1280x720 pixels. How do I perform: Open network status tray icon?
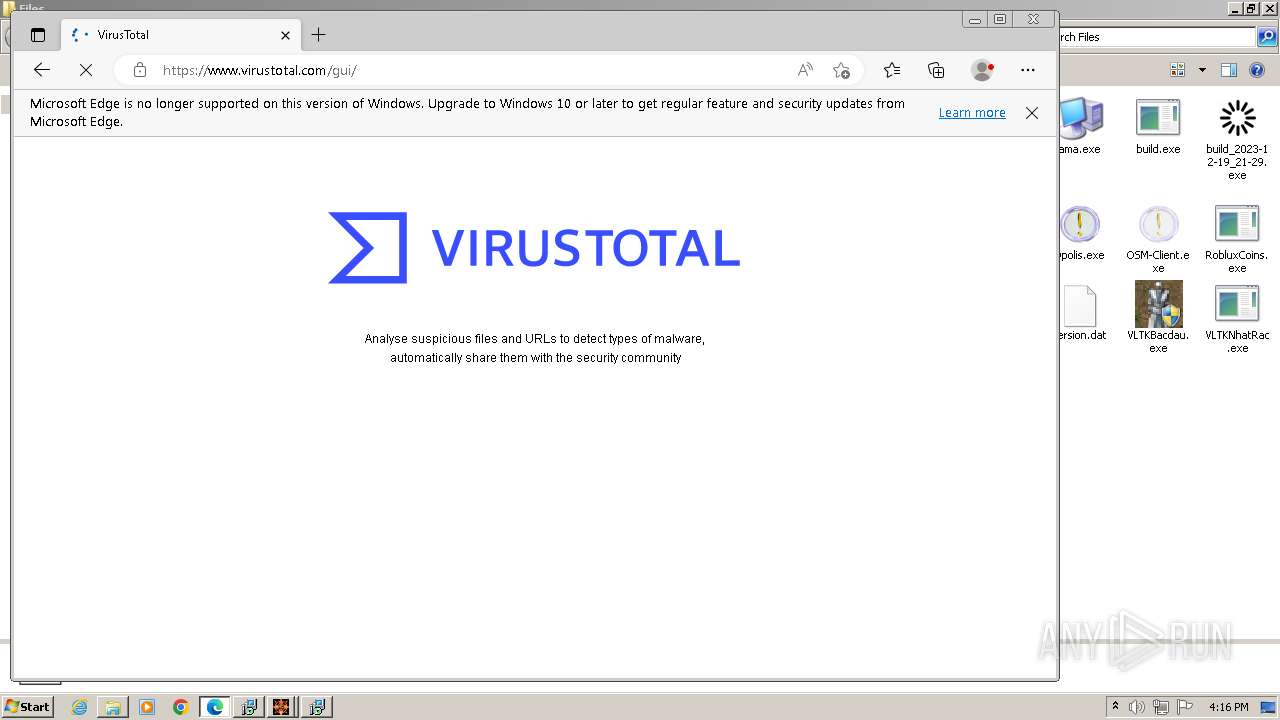[1161, 707]
